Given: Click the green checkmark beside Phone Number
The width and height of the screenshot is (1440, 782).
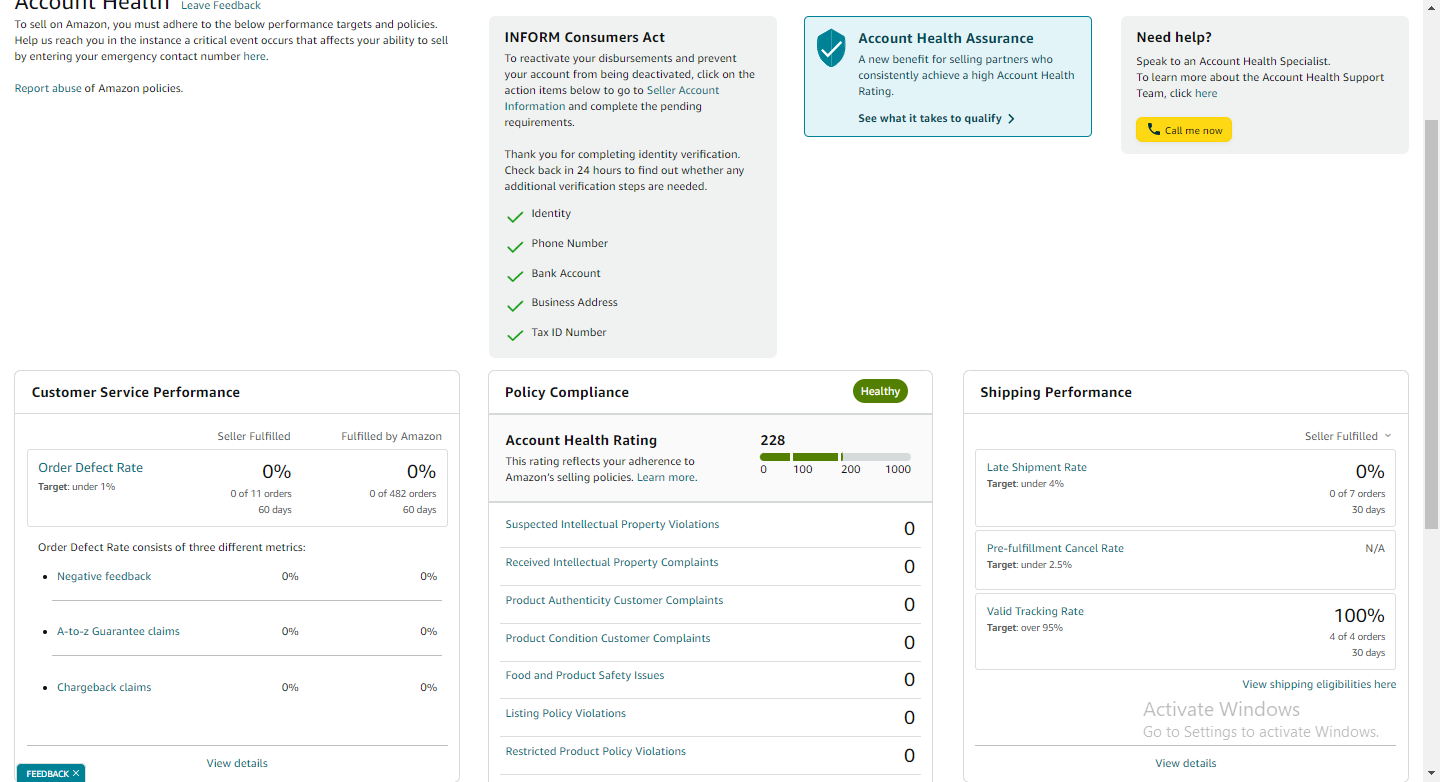Looking at the screenshot, I should (x=515, y=247).
